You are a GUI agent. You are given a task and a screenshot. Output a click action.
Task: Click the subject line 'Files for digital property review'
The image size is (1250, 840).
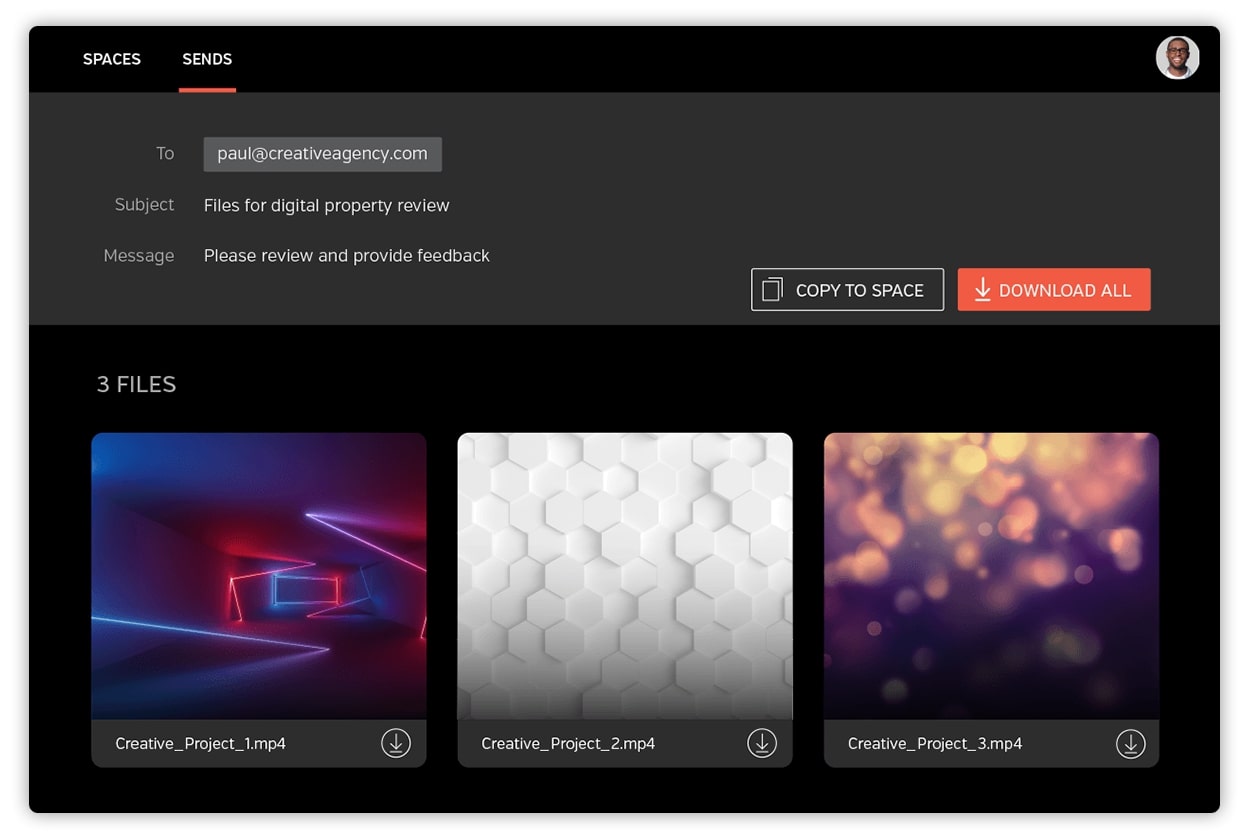326,205
